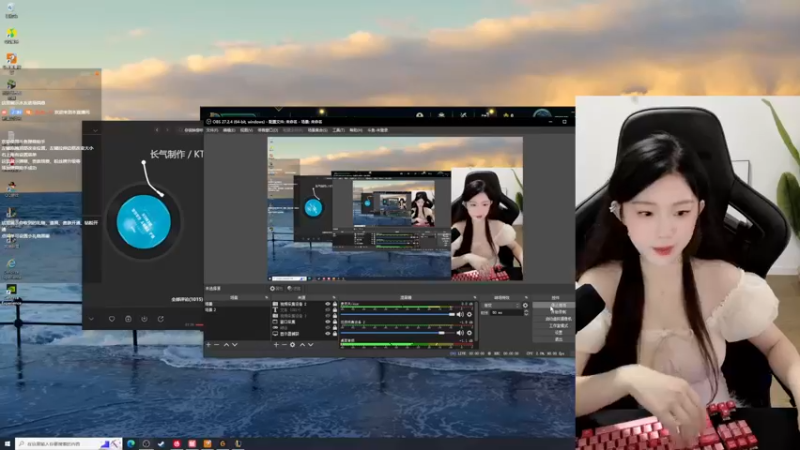Open the OBS 停靠窗口 menu
This screenshot has height=450, width=800.
(268, 130)
